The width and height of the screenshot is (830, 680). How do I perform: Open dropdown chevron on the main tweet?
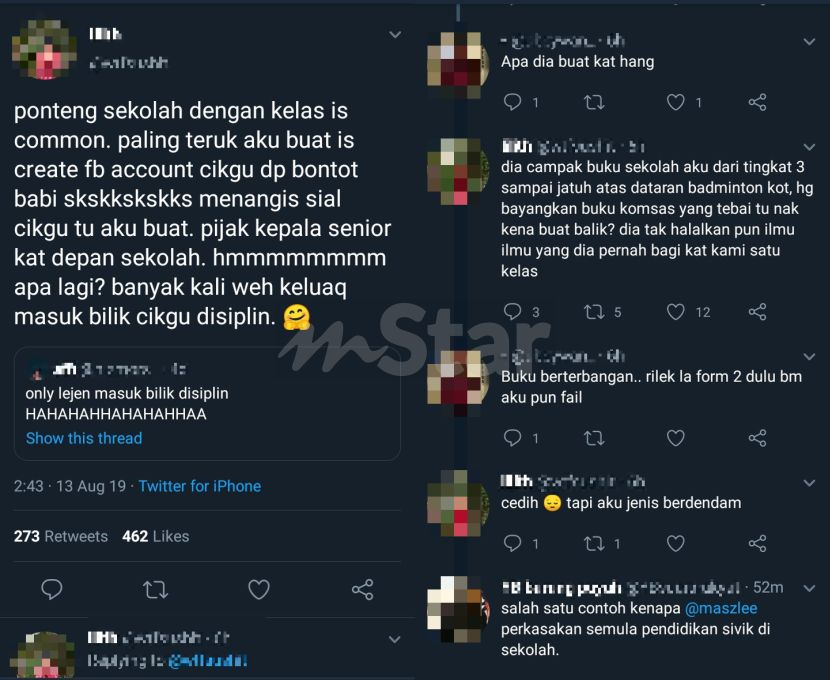click(x=395, y=35)
